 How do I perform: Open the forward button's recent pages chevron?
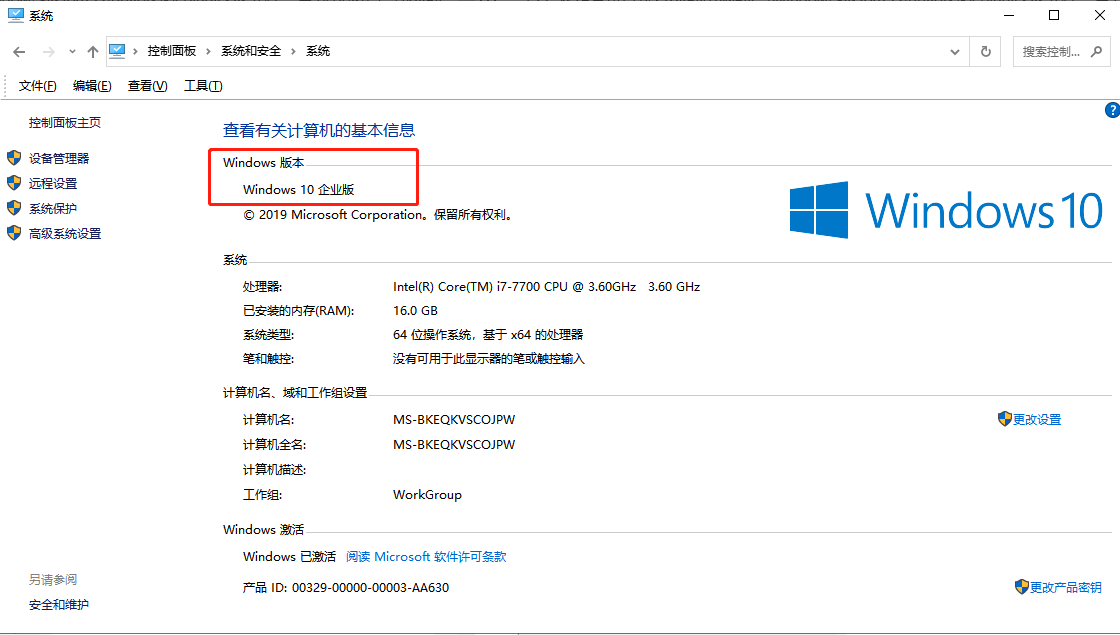[x=70, y=51]
